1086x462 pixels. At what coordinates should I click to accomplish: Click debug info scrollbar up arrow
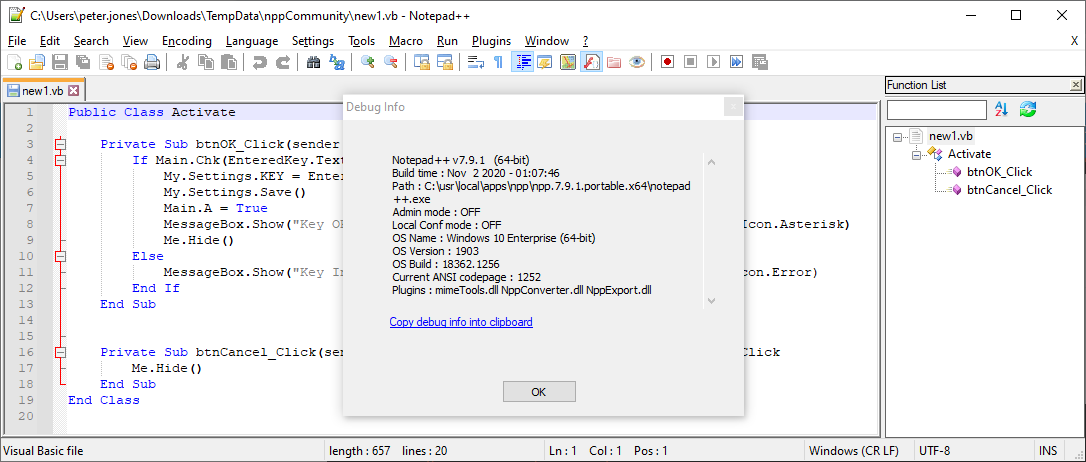coord(711,161)
